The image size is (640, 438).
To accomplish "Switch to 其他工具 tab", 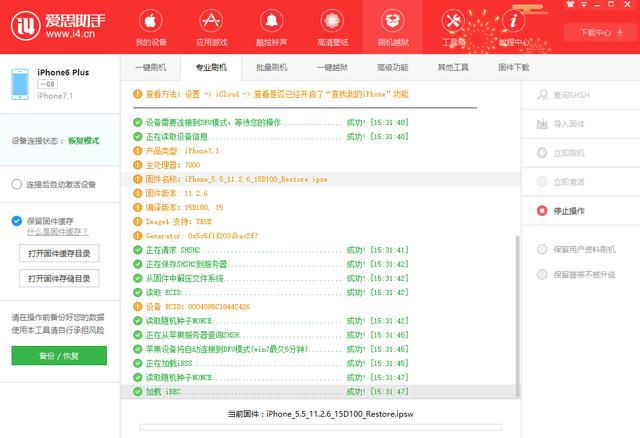I will [453, 68].
